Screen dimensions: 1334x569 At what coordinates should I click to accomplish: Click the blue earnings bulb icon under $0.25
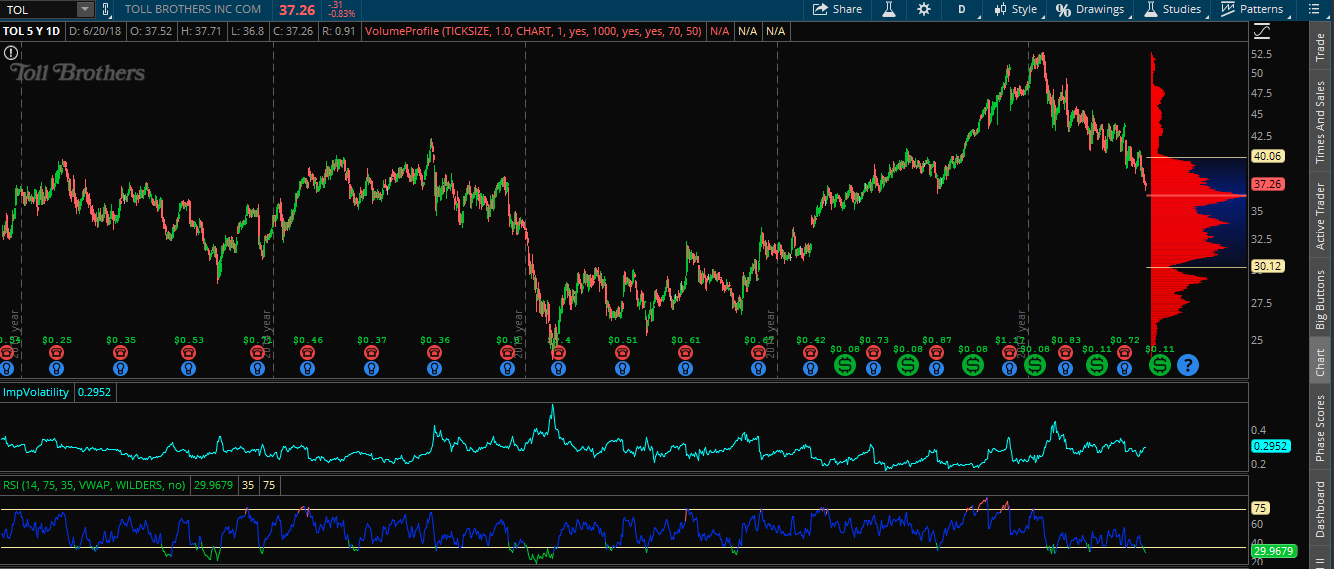(x=57, y=368)
